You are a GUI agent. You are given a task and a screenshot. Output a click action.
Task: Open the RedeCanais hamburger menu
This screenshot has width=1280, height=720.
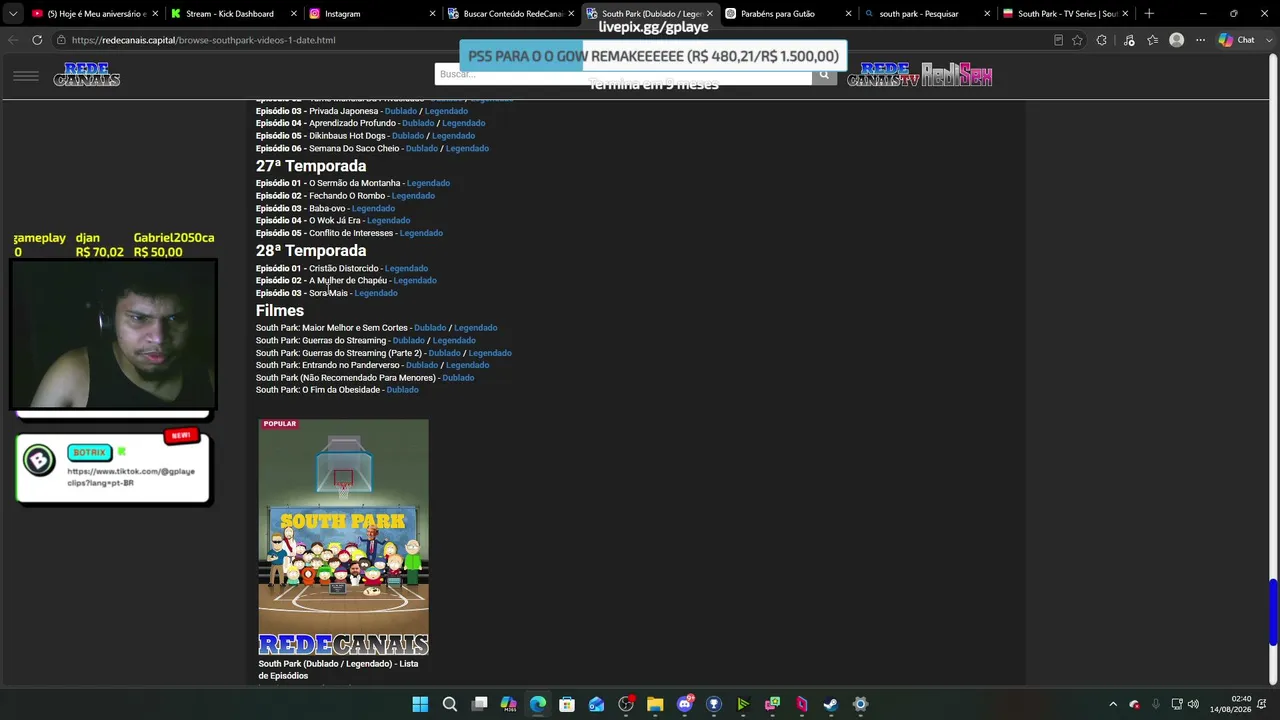(x=26, y=76)
